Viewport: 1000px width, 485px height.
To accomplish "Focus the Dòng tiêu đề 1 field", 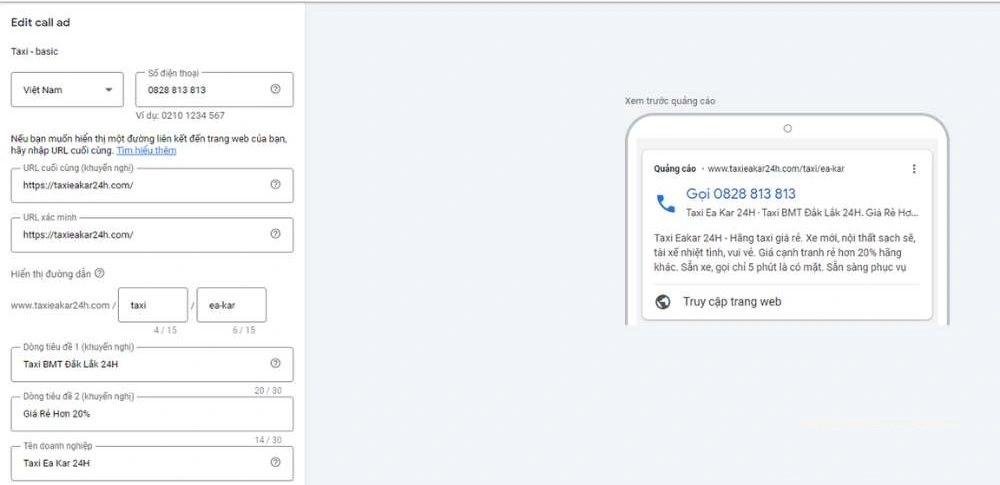I will [x=152, y=364].
